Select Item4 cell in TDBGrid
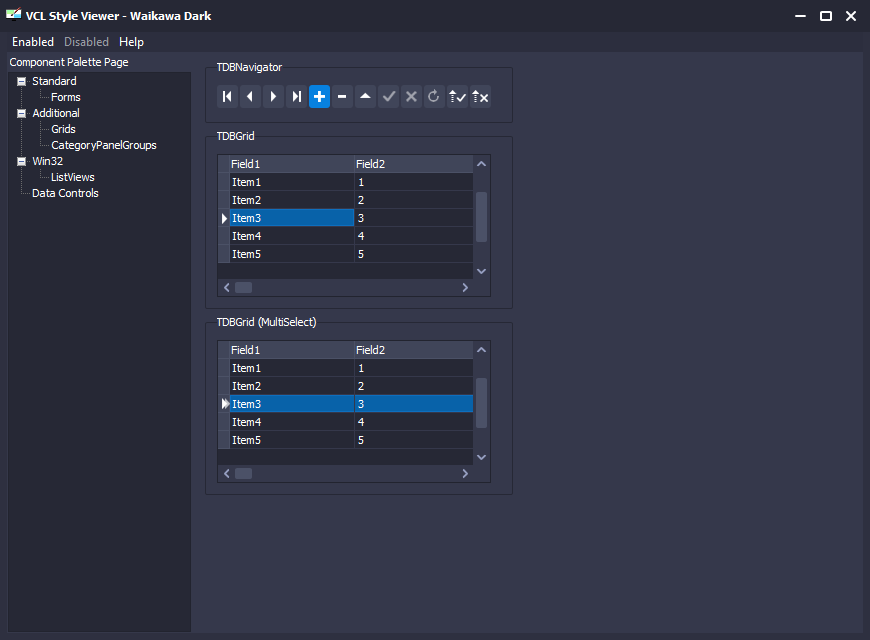The height and width of the screenshot is (640, 870). pos(292,236)
